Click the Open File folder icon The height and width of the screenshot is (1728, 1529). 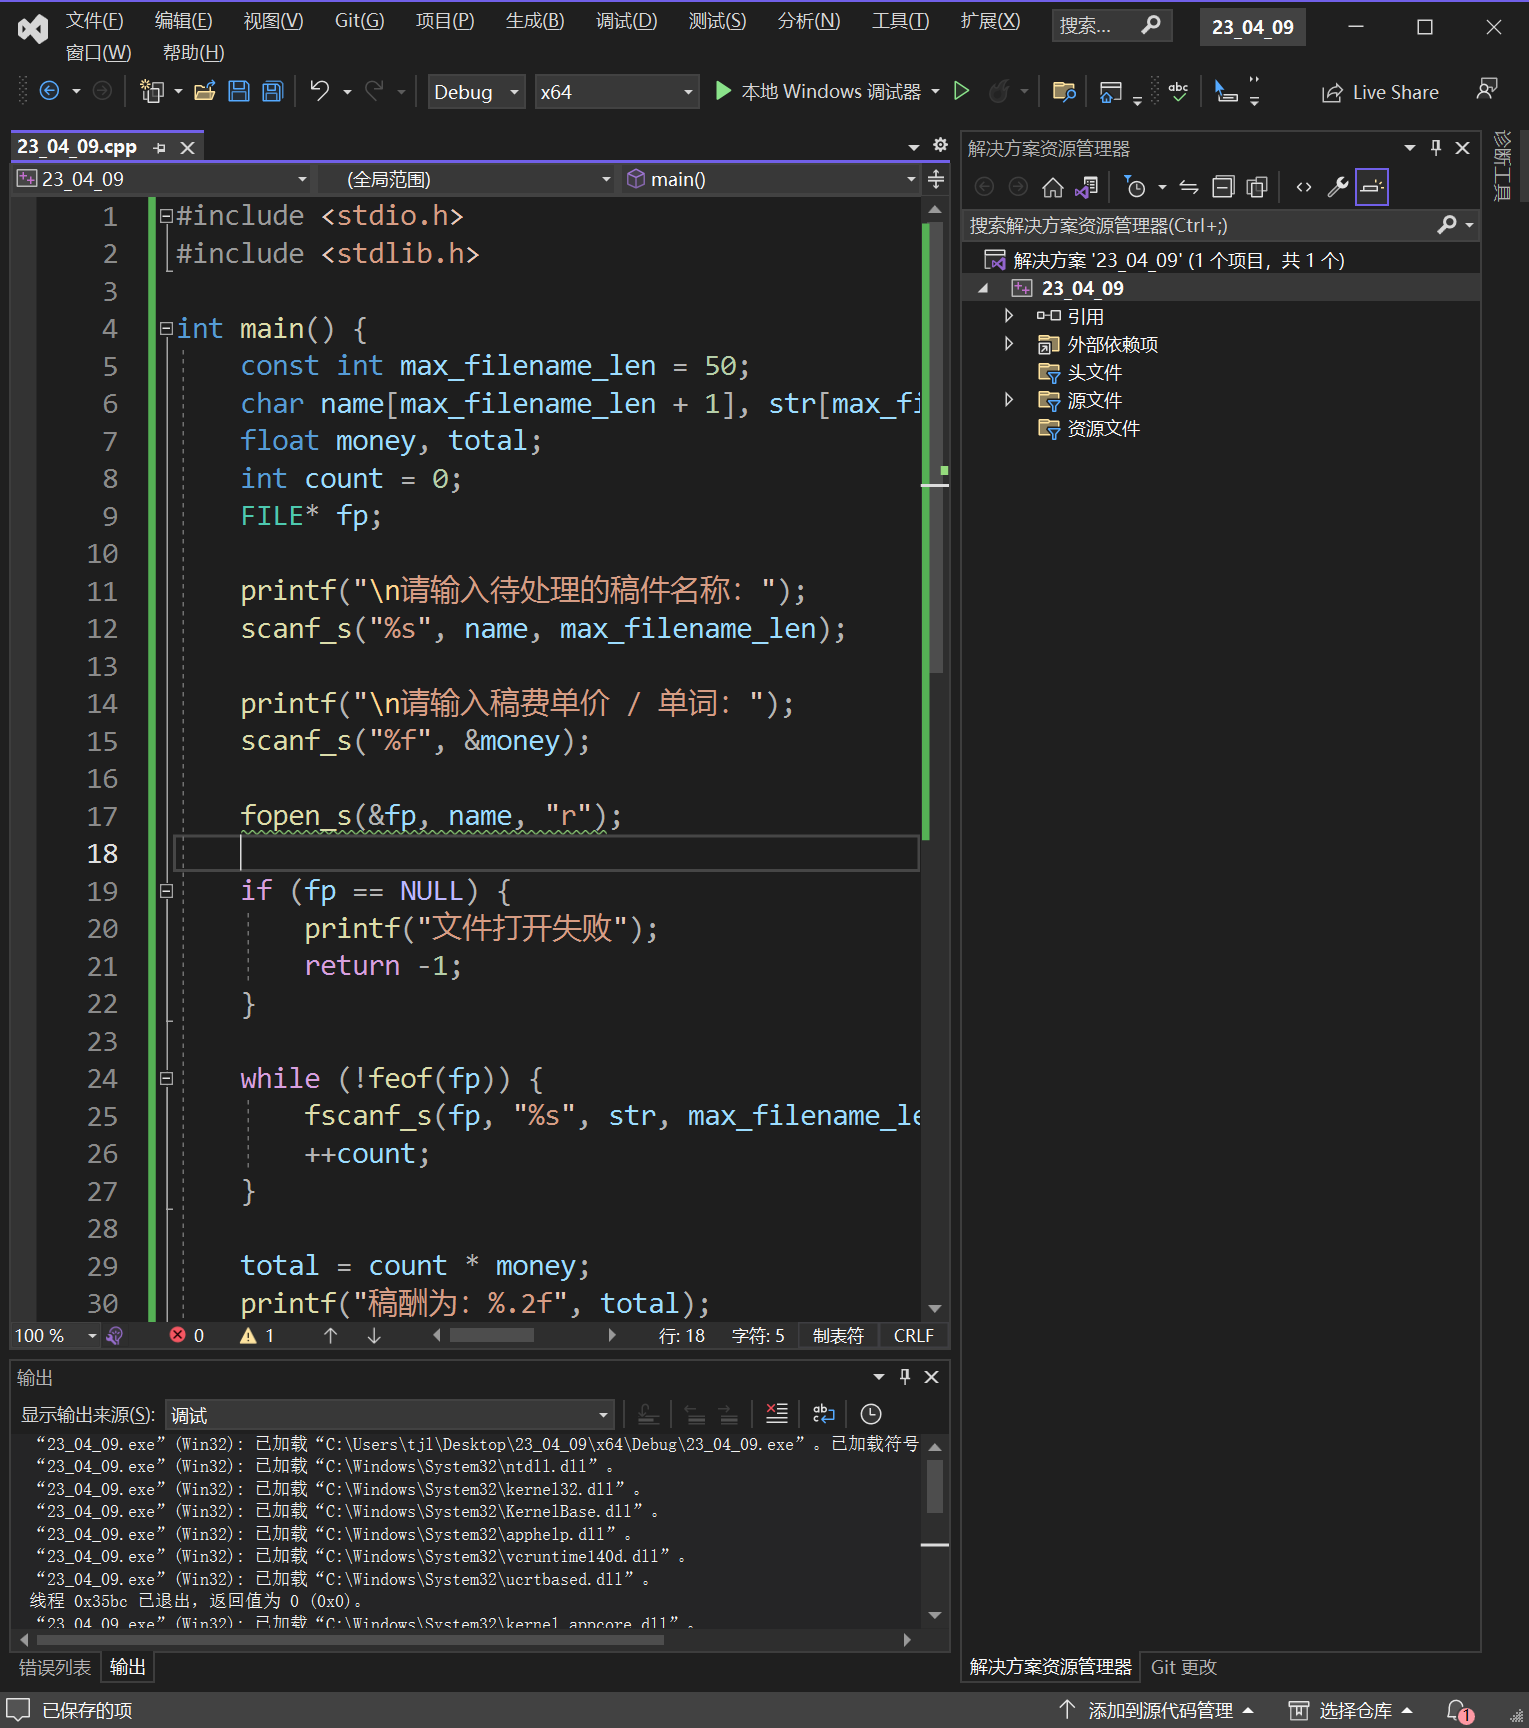point(205,92)
